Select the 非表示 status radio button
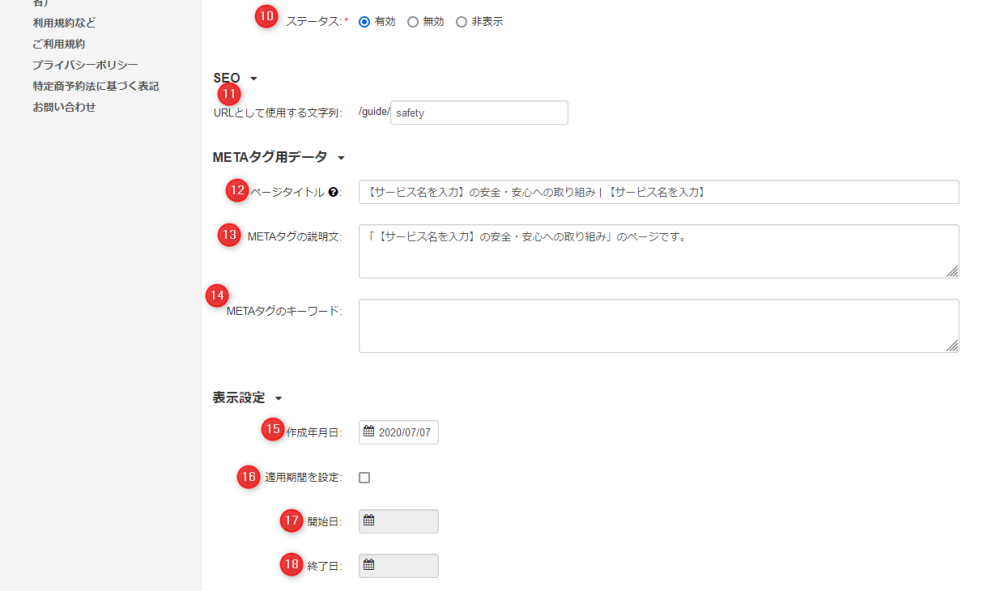The image size is (1000, 591). pos(461,21)
